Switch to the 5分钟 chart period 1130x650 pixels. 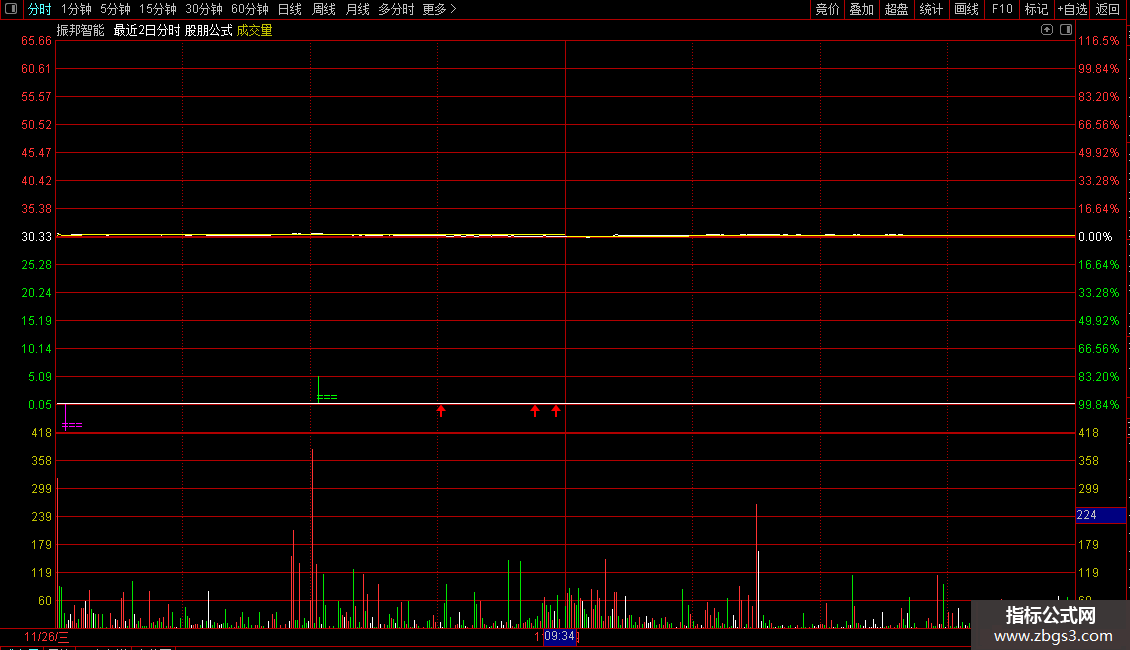(x=115, y=9)
